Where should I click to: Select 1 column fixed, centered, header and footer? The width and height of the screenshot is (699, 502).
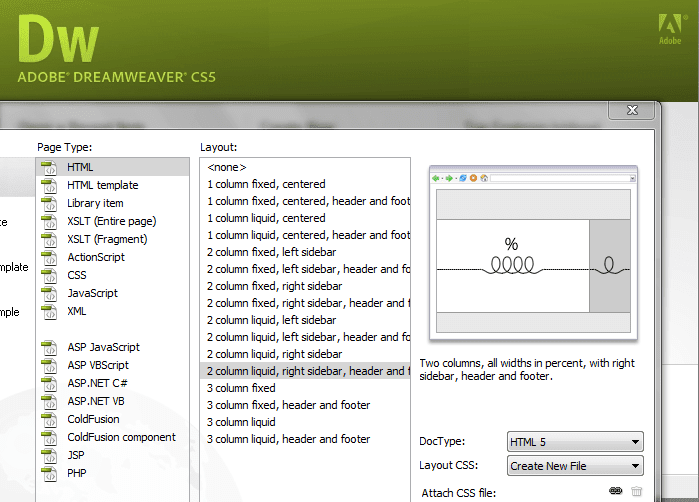(x=305, y=201)
